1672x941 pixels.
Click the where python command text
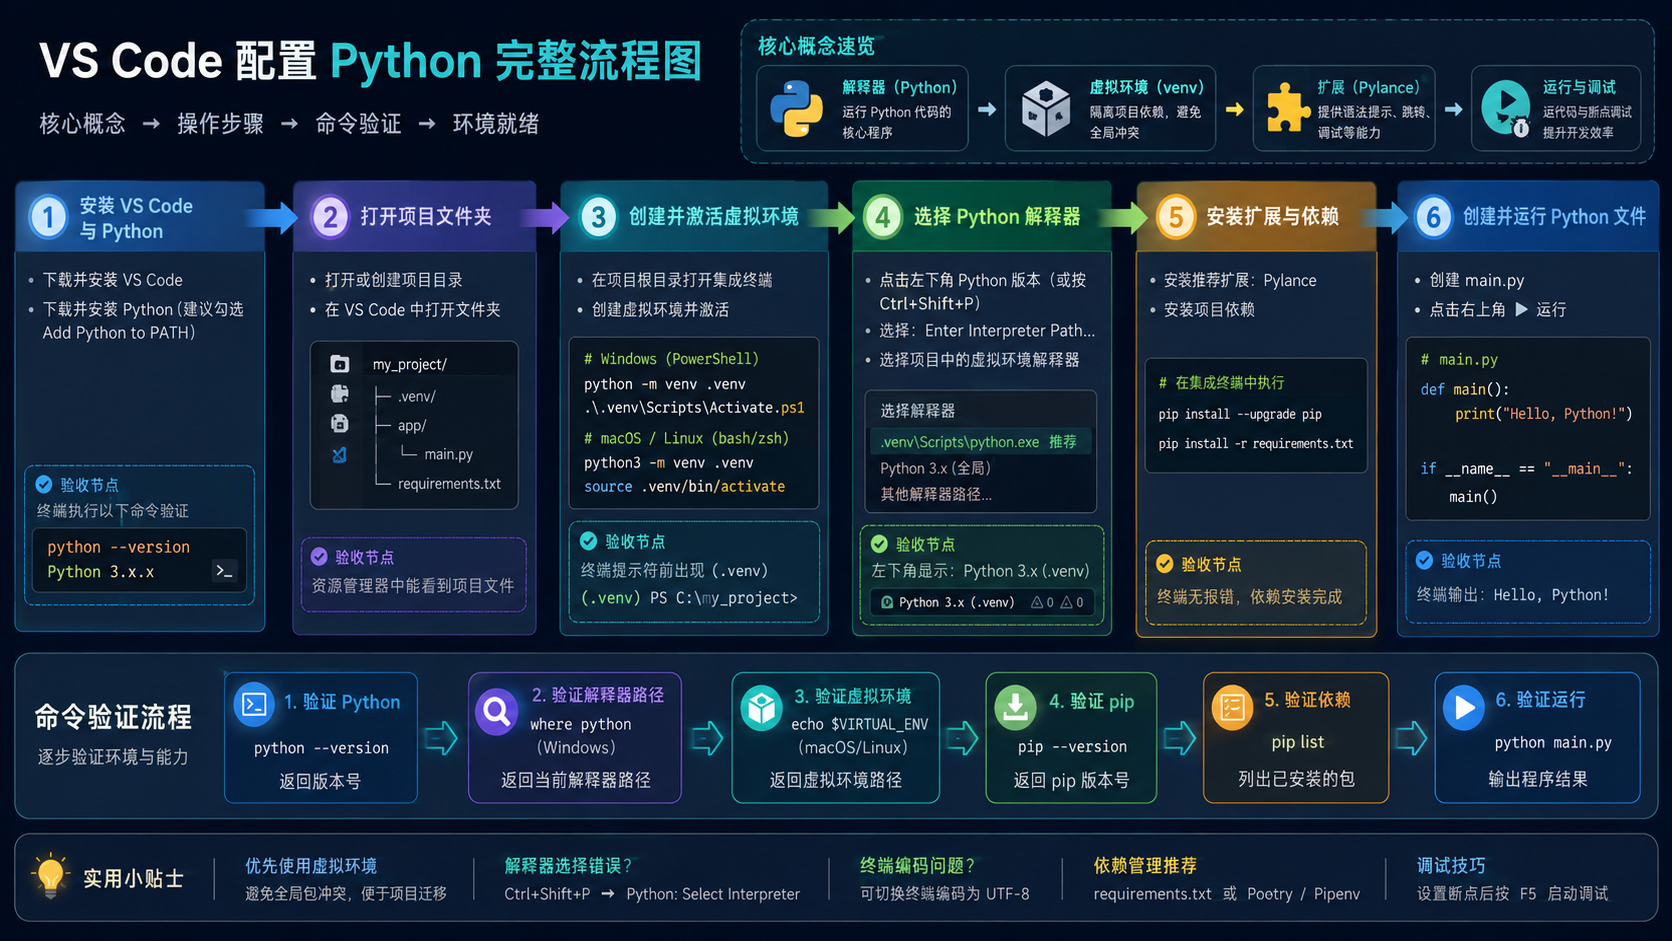click(581, 724)
